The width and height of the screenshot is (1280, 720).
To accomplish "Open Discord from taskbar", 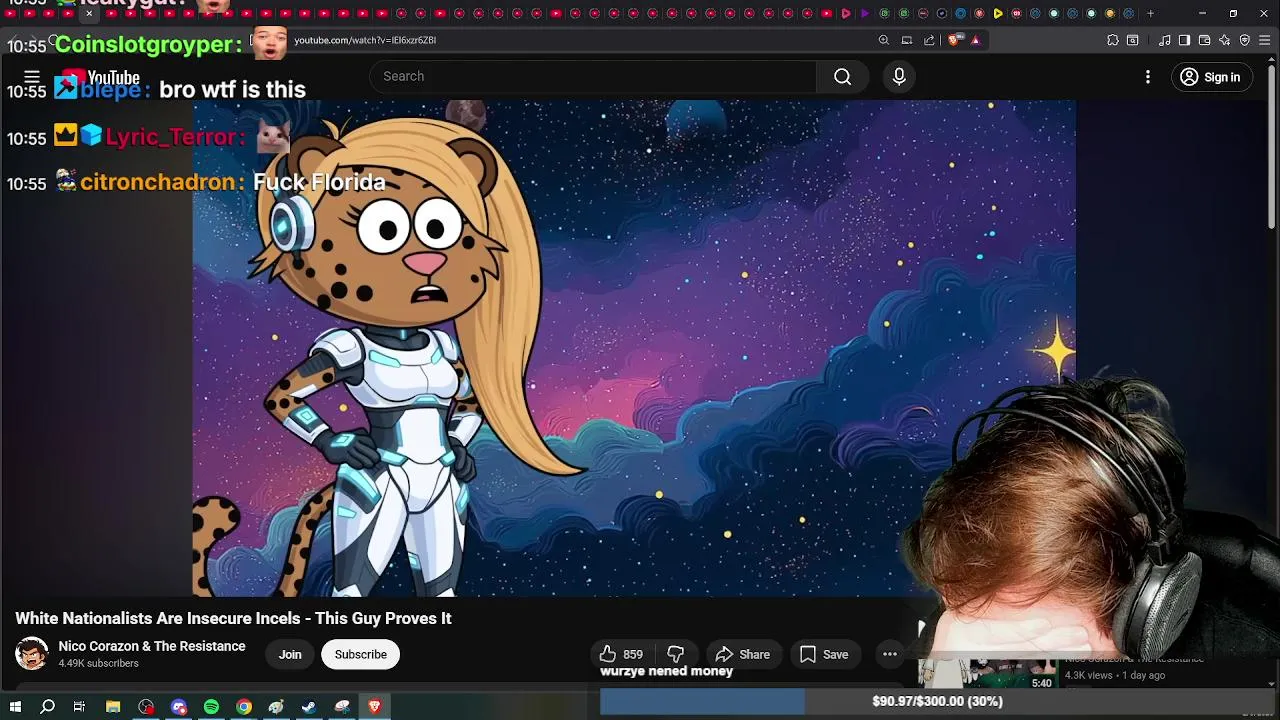I will click(179, 707).
